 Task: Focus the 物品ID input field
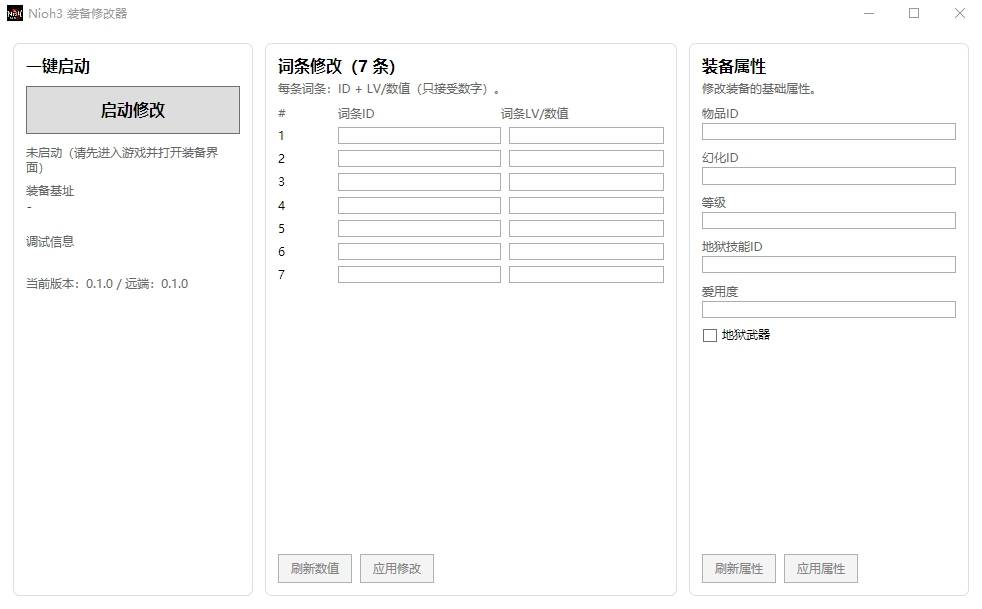pos(828,132)
